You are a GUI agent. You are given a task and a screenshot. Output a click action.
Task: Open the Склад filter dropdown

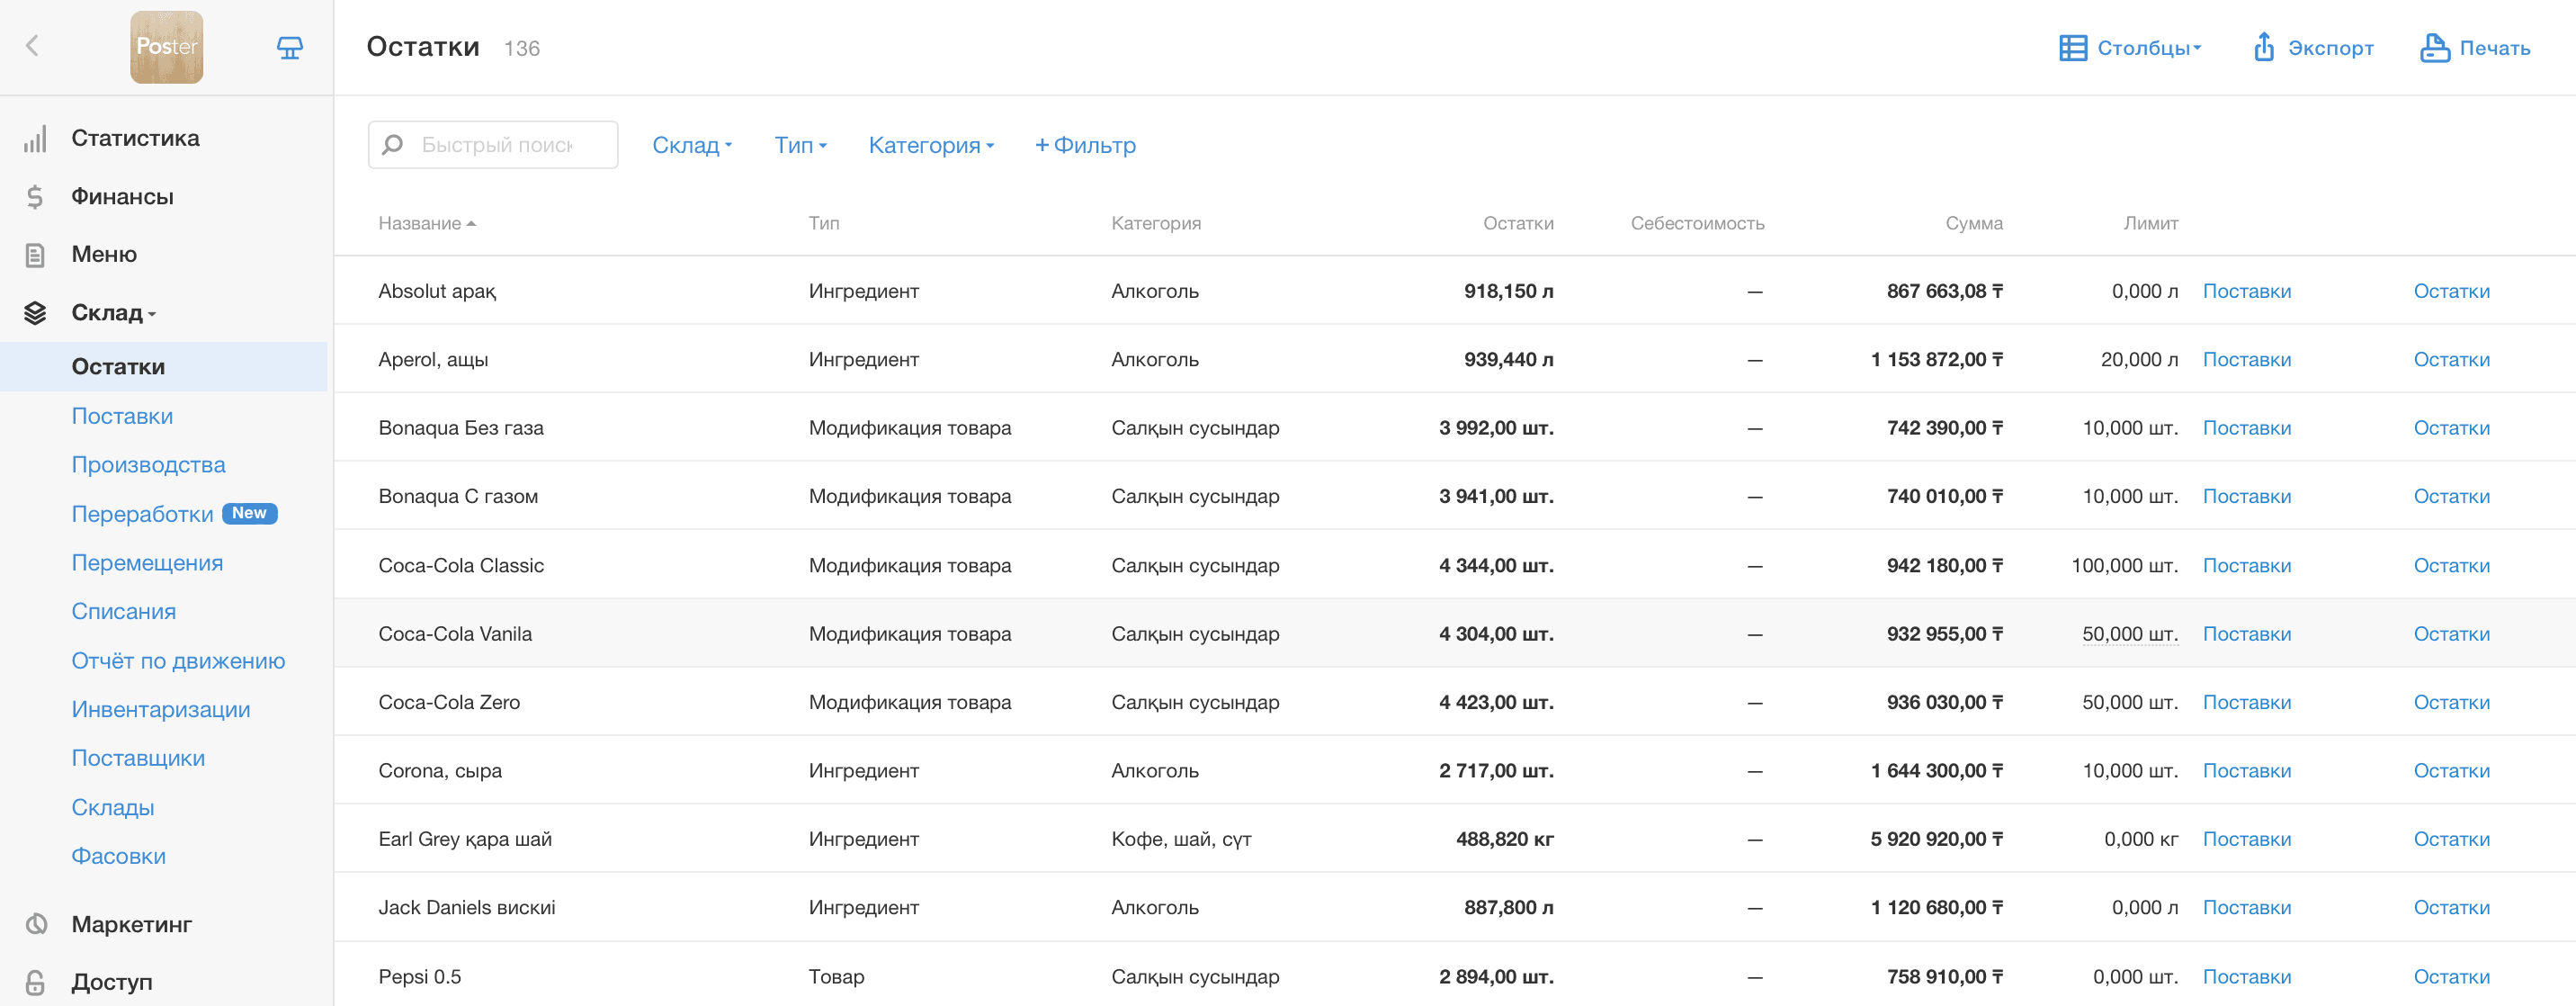[x=692, y=145]
